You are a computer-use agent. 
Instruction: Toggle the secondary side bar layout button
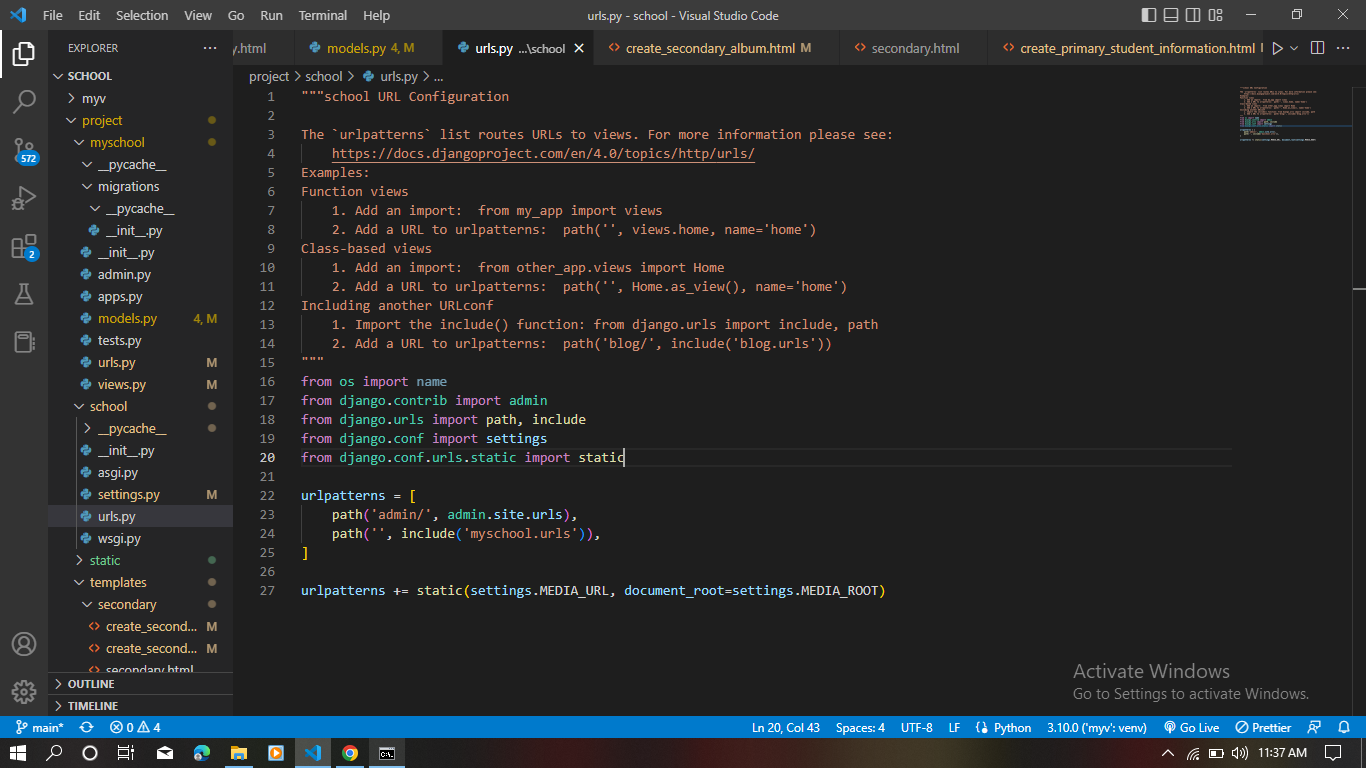(1193, 15)
